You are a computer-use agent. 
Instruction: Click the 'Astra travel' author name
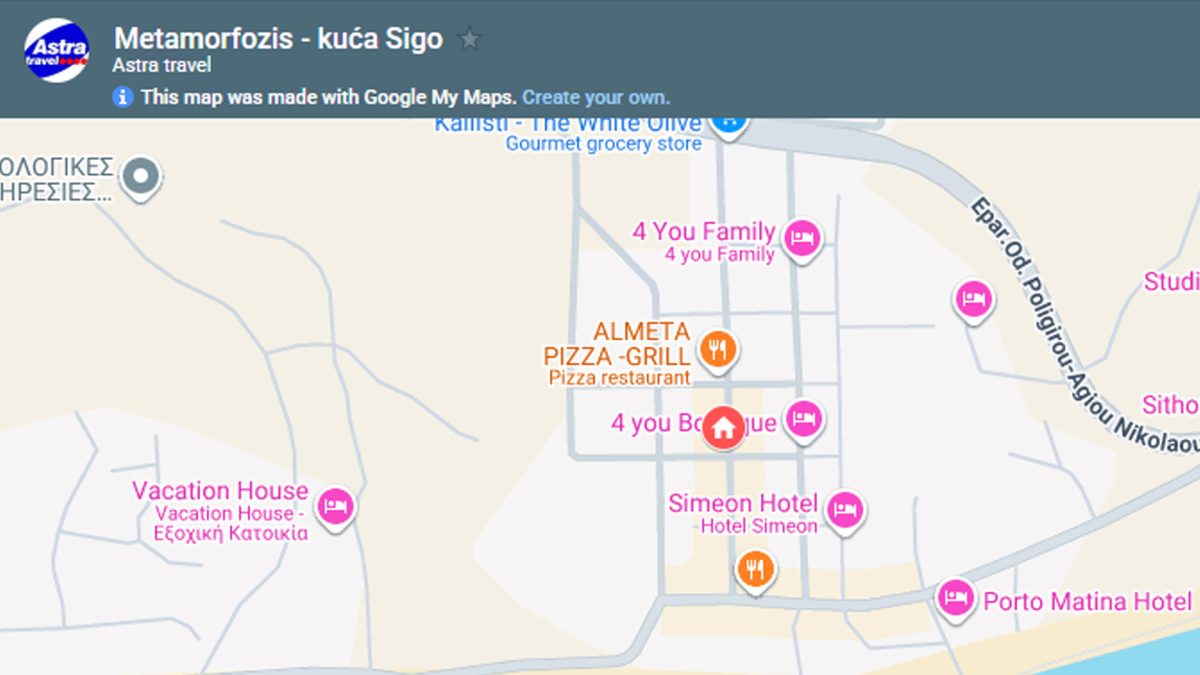point(162,67)
